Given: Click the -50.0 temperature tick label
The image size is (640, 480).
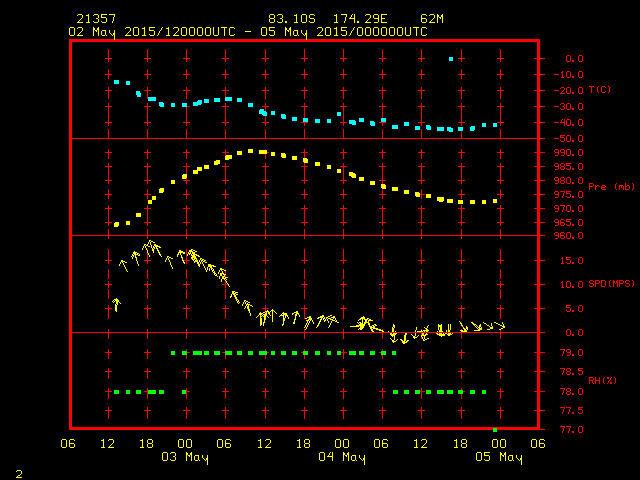Looking at the screenshot, I should (568, 139).
